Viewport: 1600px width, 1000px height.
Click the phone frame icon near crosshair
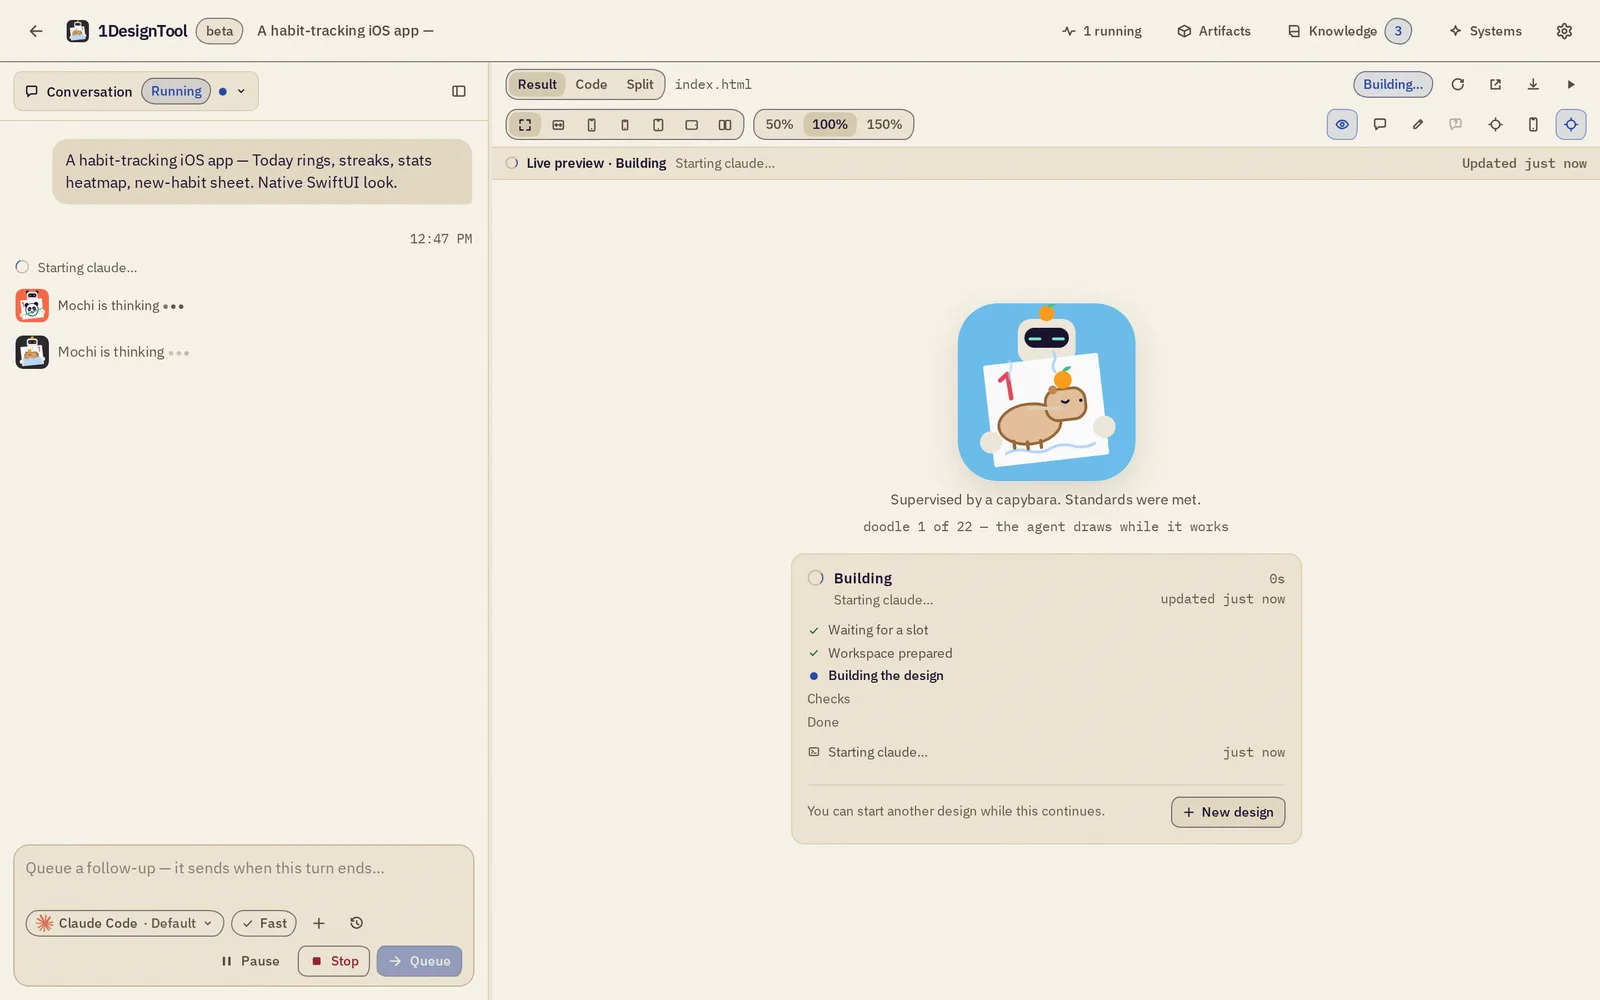click(1533, 125)
